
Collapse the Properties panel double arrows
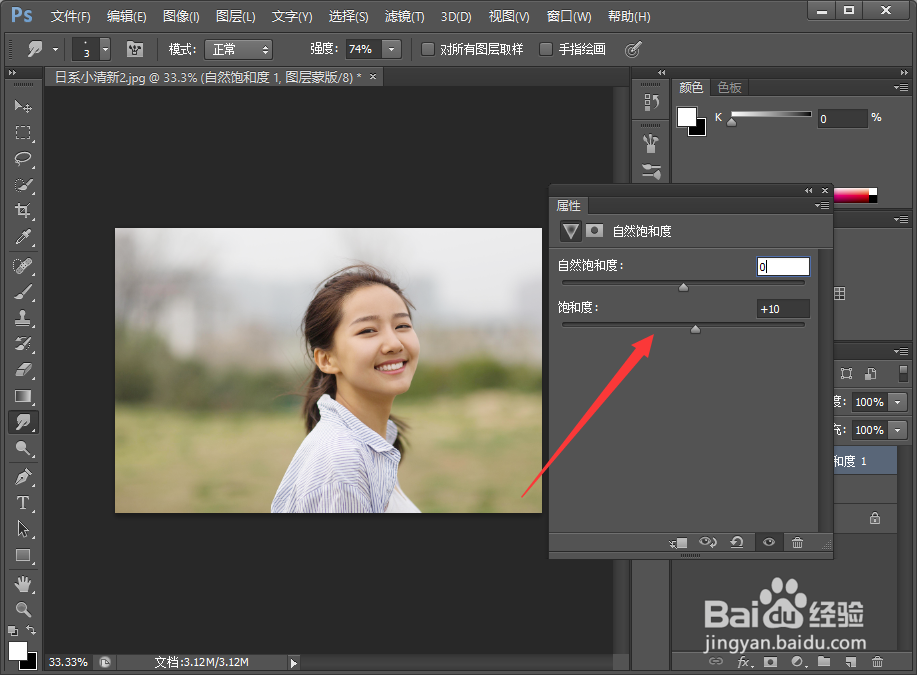[x=808, y=191]
